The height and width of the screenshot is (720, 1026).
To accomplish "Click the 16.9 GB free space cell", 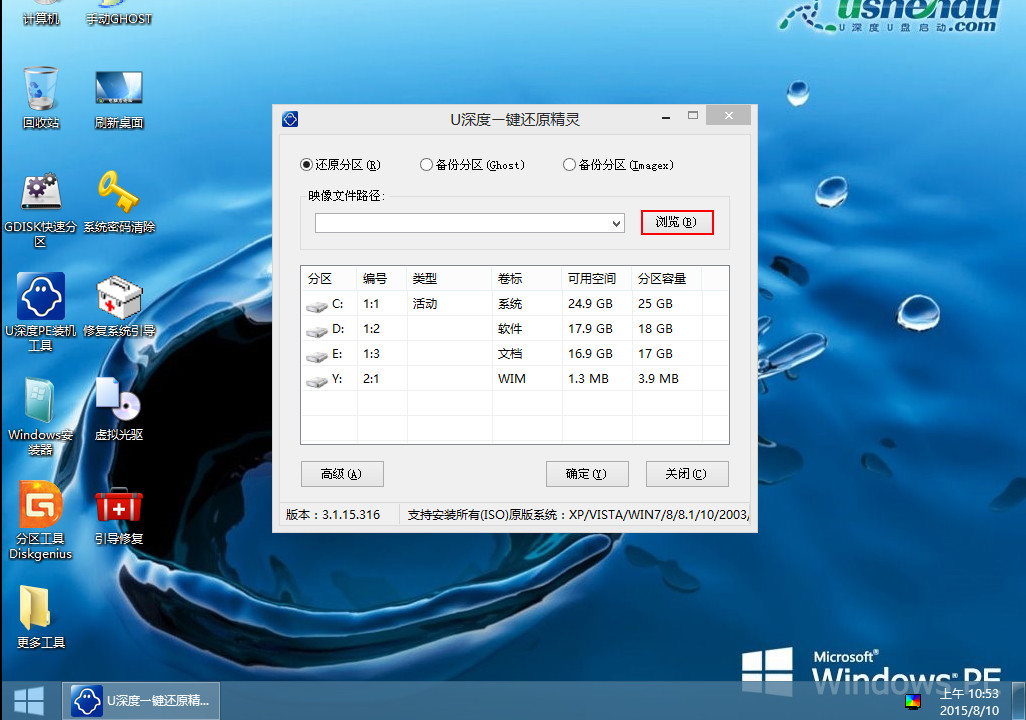I will pos(590,354).
